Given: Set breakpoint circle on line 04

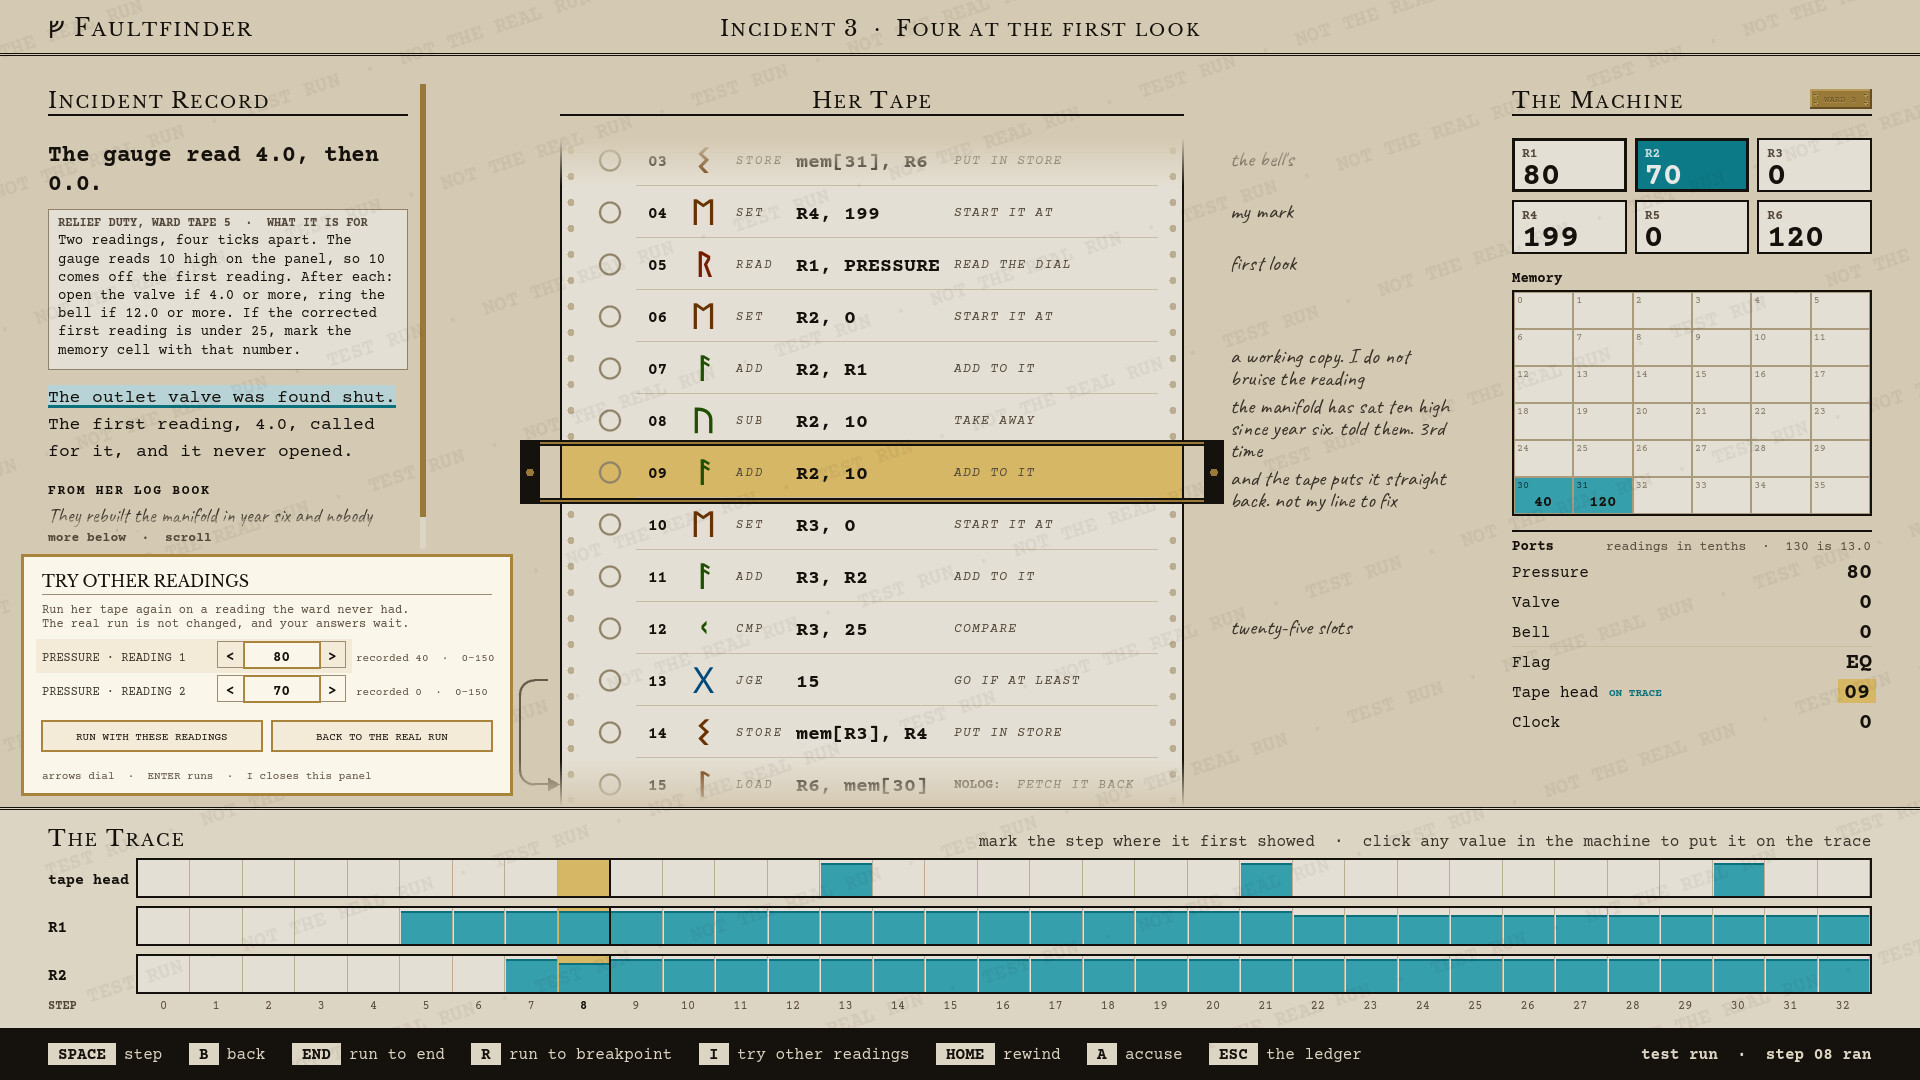Looking at the screenshot, I should (x=610, y=212).
